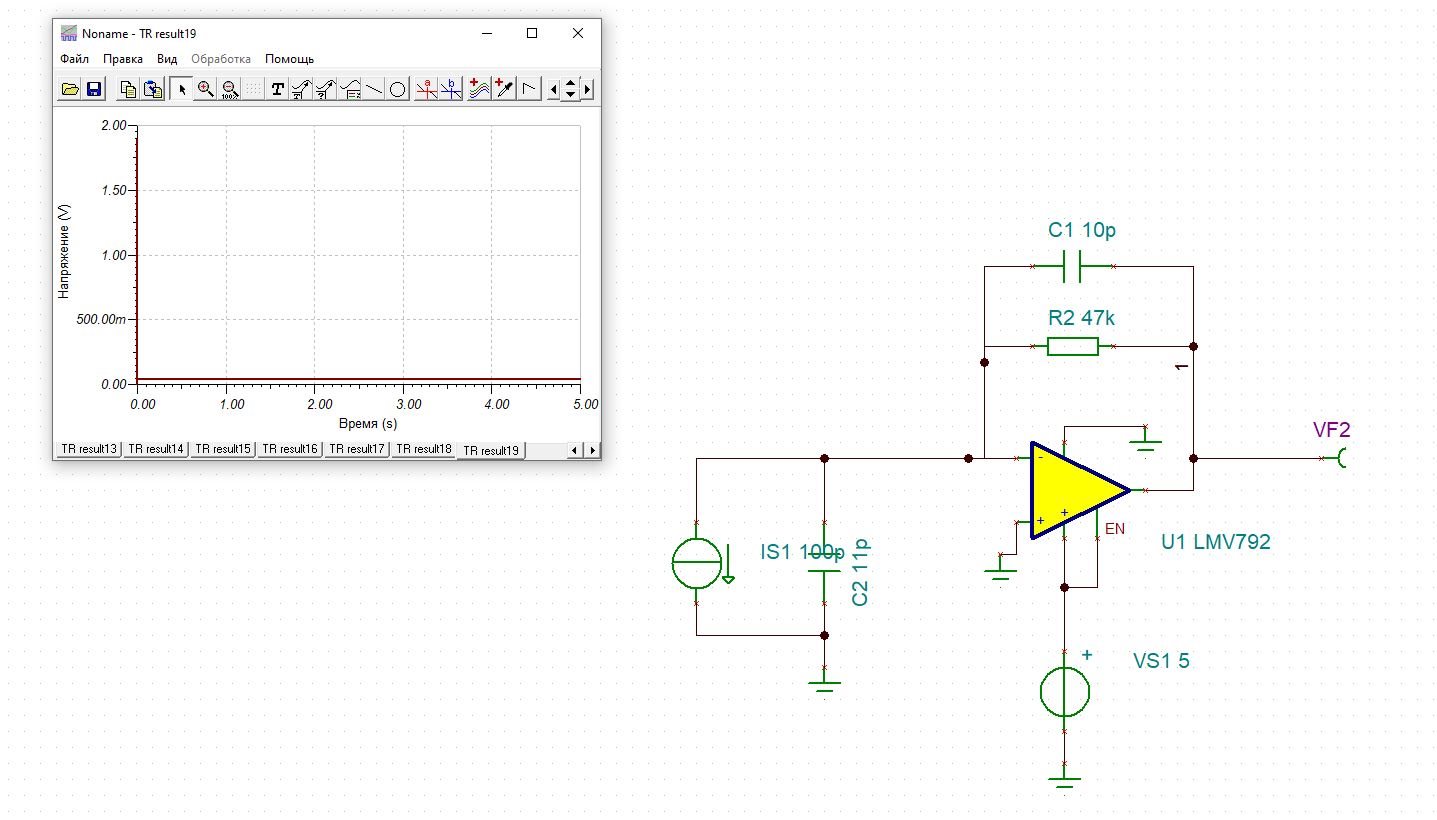Switch to TR result17 tab
This screenshot has width=1437, height=820.
tap(357, 449)
